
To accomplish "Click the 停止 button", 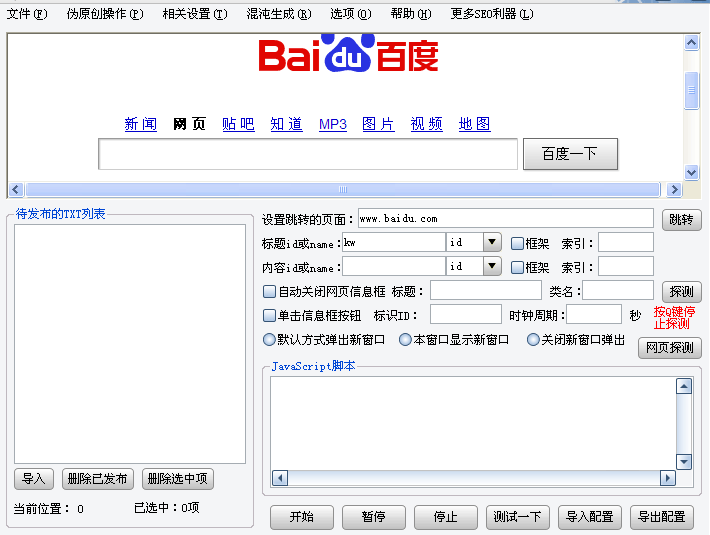I will coord(446,517).
